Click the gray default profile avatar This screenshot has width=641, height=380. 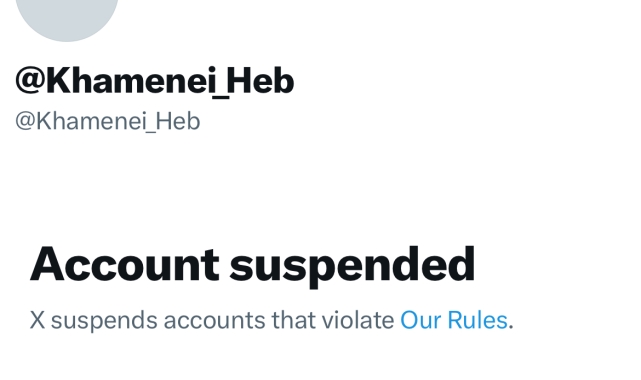tap(67, 18)
